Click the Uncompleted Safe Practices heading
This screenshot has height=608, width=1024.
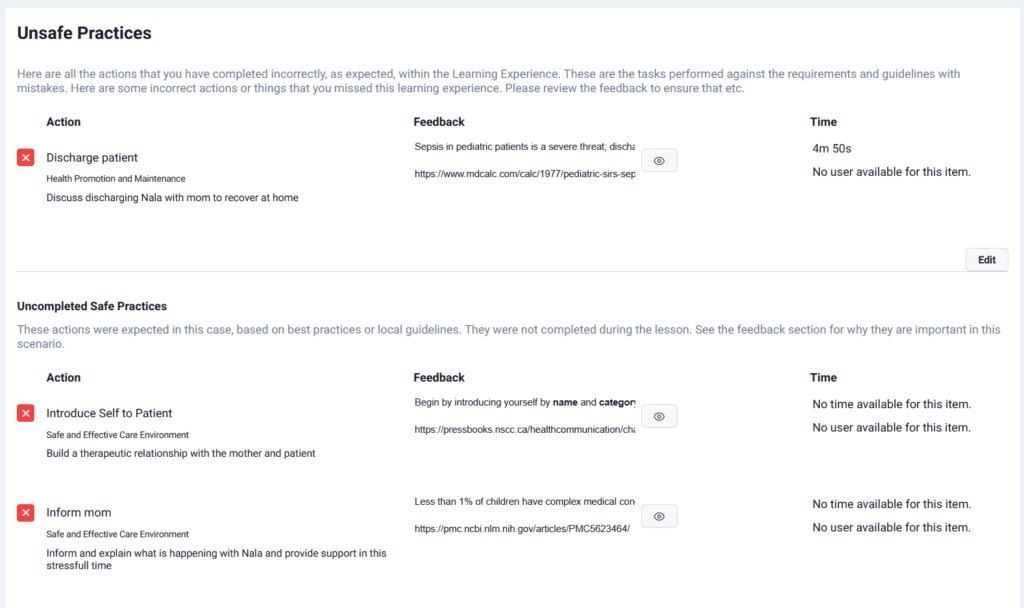pos(92,306)
